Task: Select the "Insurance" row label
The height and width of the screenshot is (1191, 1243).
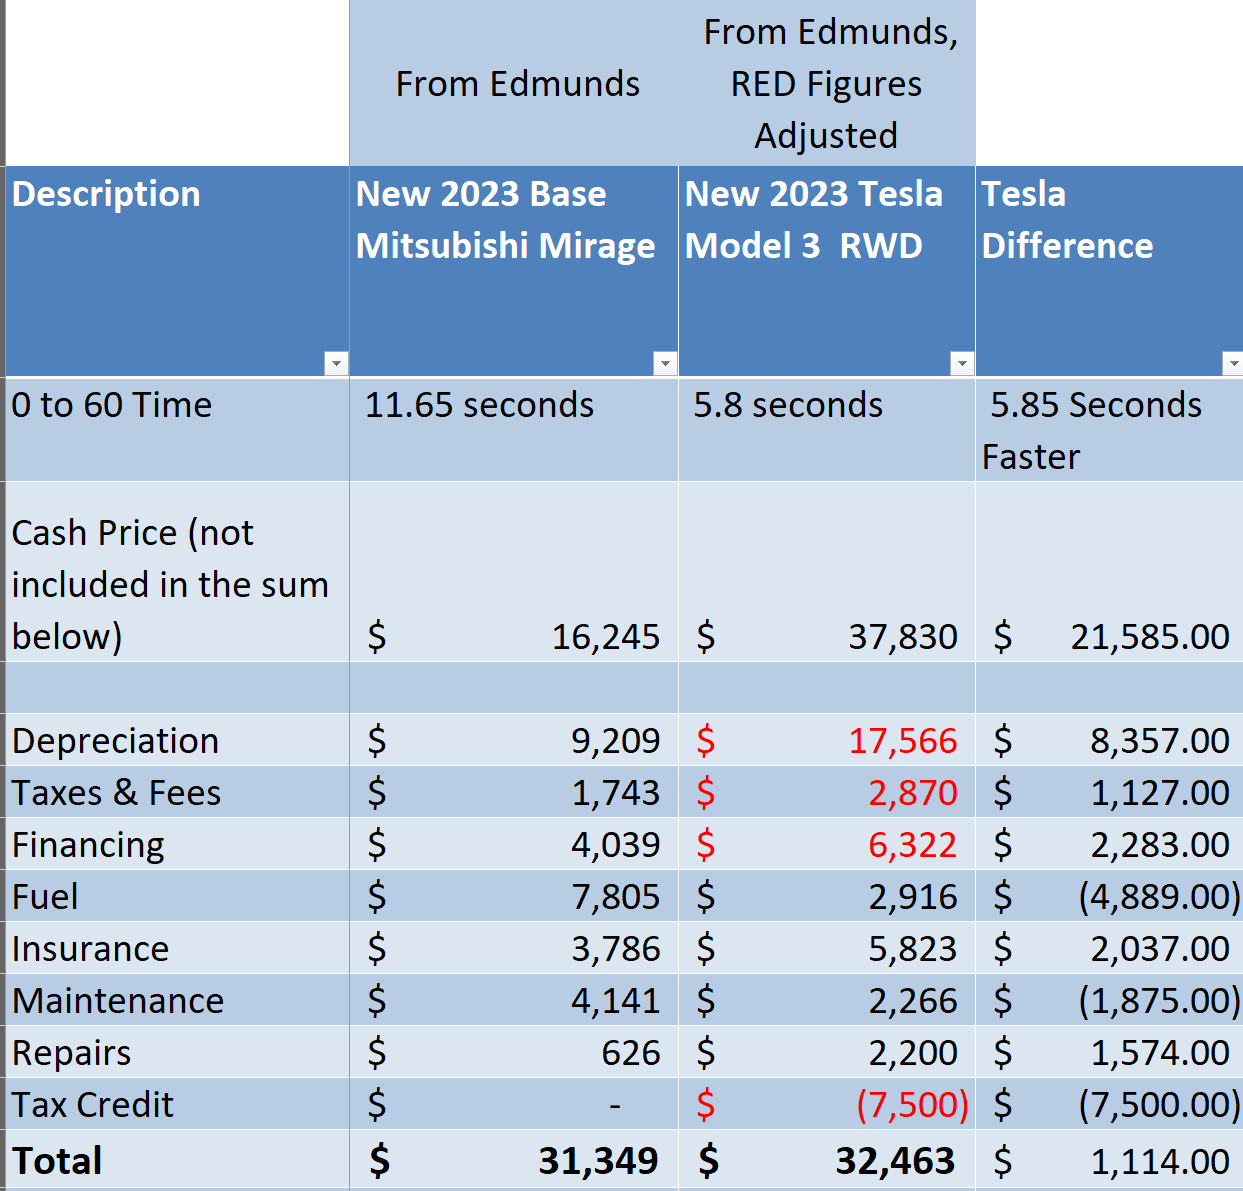Action: [90, 949]
